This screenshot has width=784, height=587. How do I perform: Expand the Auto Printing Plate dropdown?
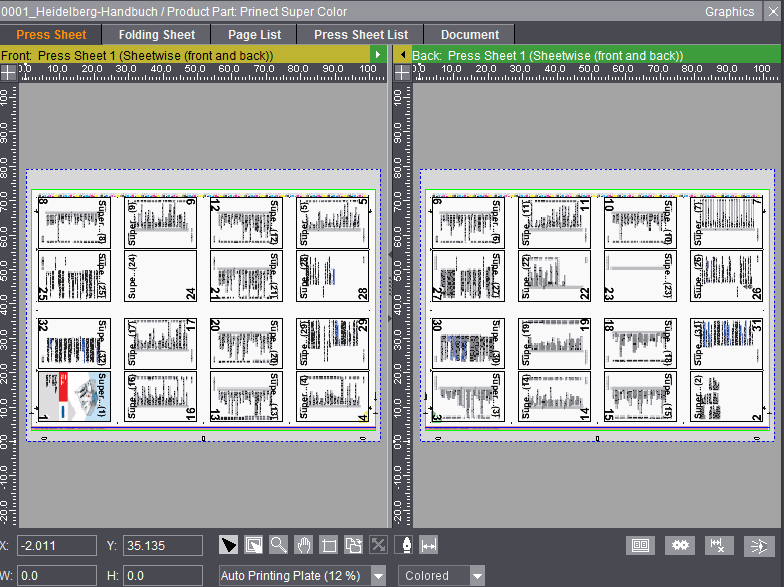click(x=378, y=576)
